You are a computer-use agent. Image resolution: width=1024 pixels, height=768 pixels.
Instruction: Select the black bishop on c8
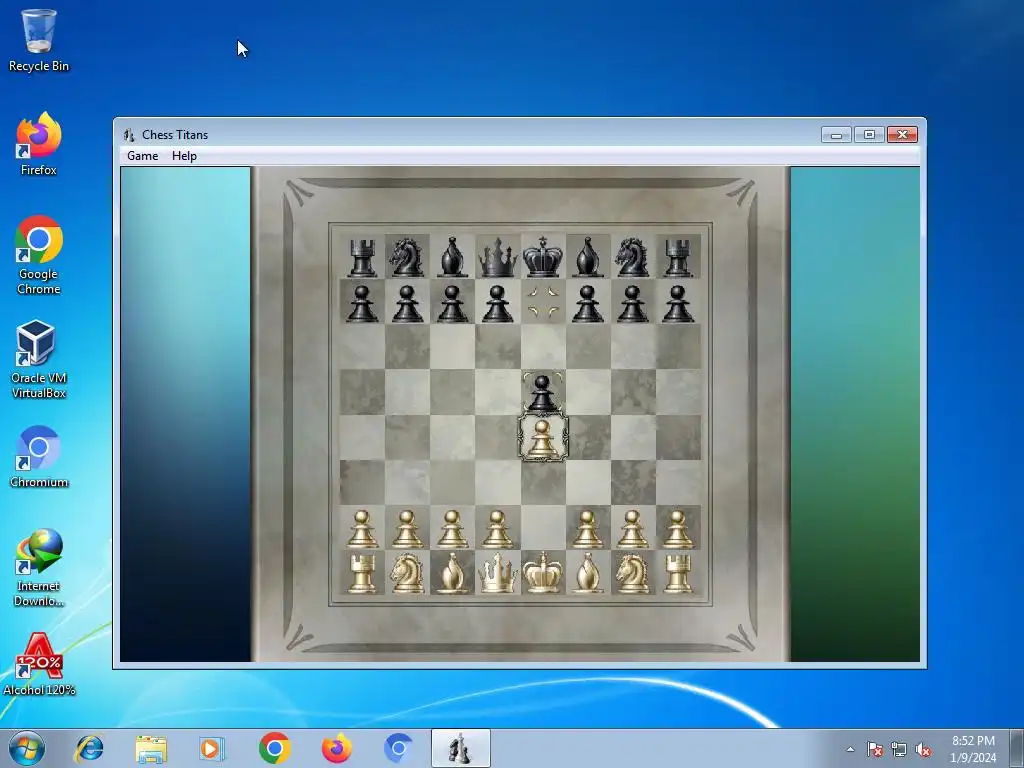[x=453, y=257]
